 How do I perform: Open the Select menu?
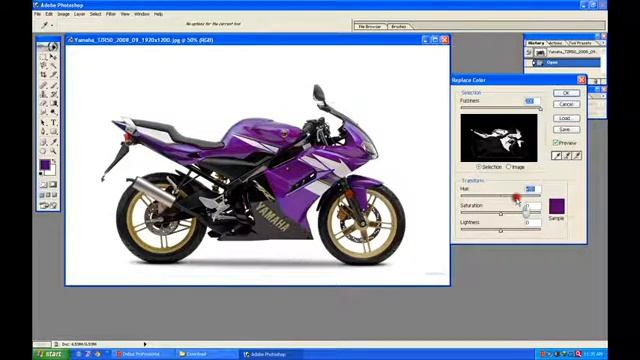(x=96, y=14)
